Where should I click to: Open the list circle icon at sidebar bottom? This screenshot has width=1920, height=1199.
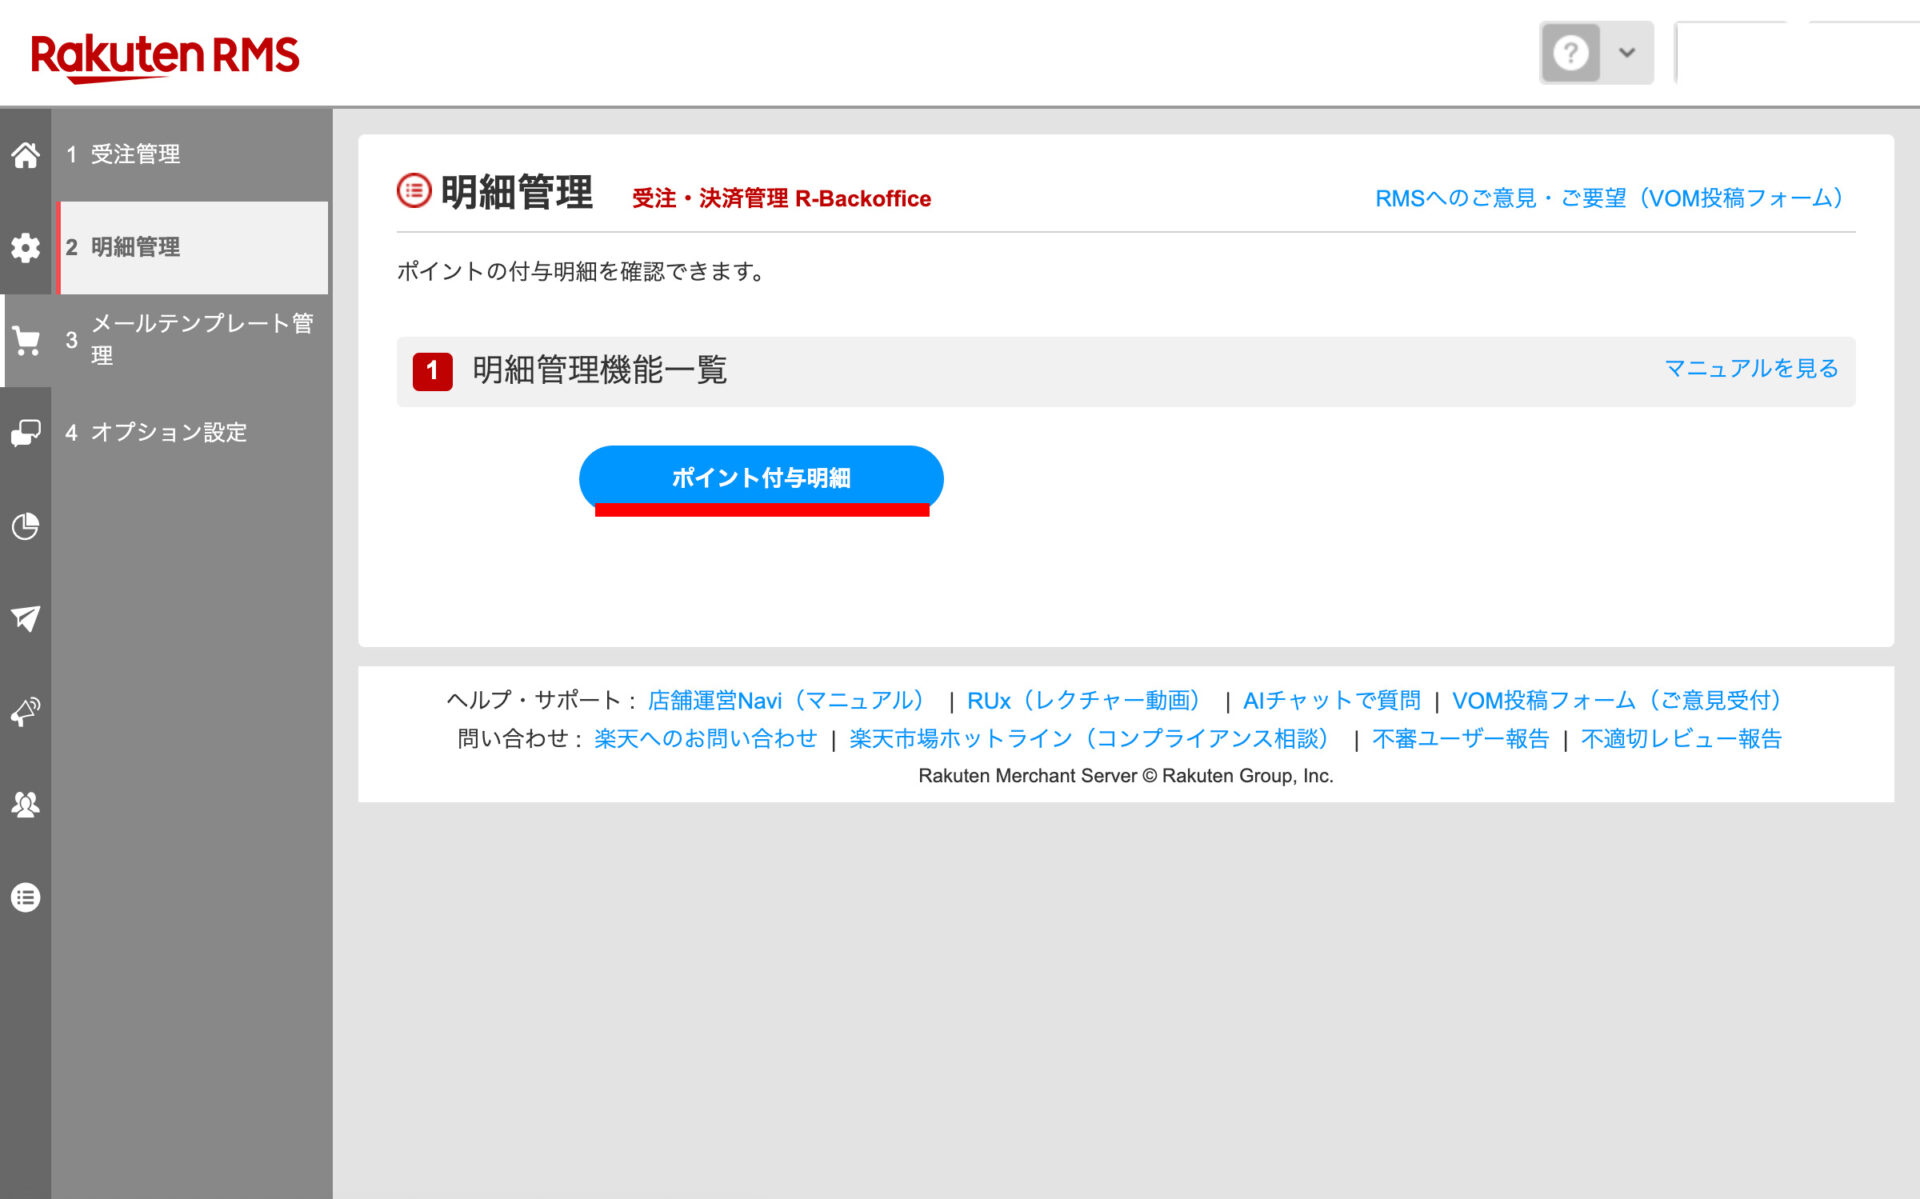[x=25, y=897]
